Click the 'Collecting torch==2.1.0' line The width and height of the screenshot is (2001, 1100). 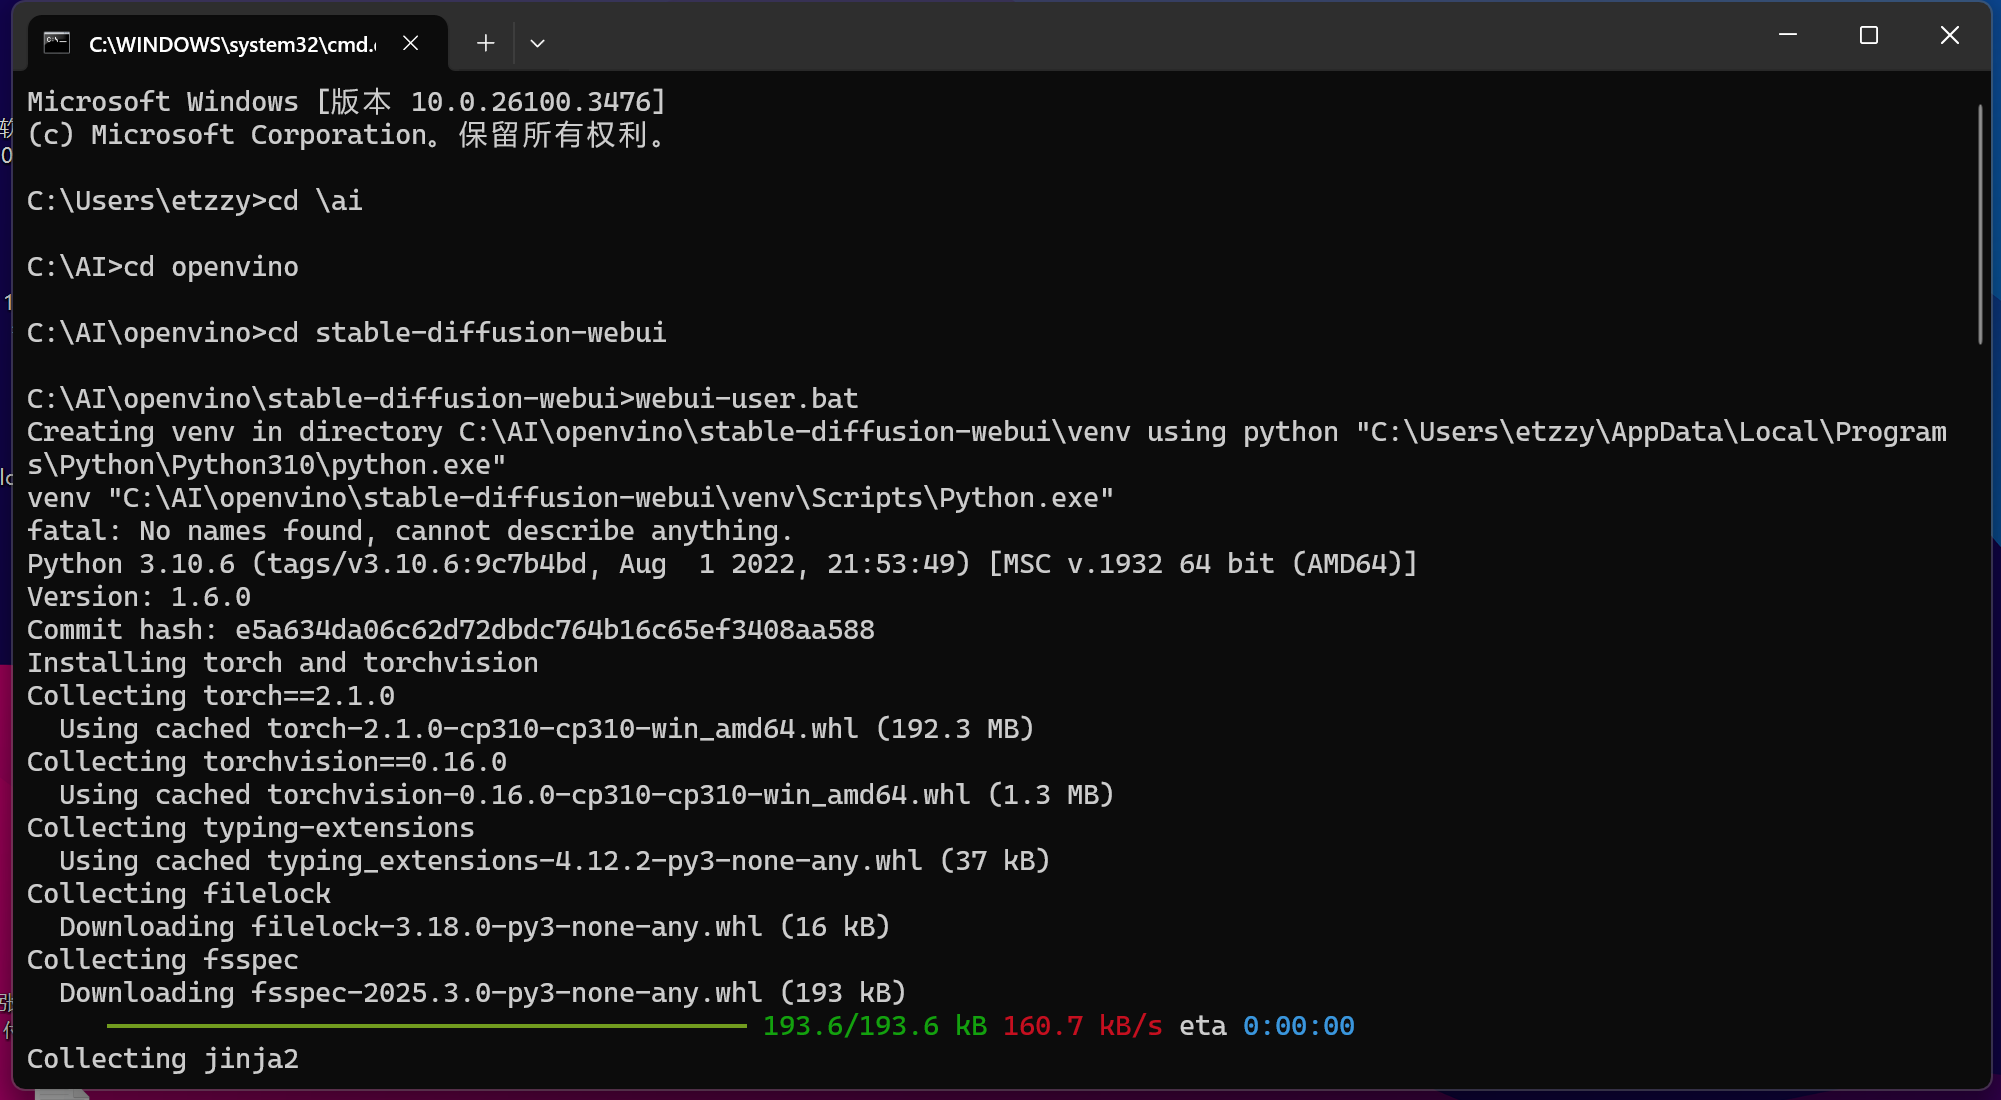click(x=211, y=696)
